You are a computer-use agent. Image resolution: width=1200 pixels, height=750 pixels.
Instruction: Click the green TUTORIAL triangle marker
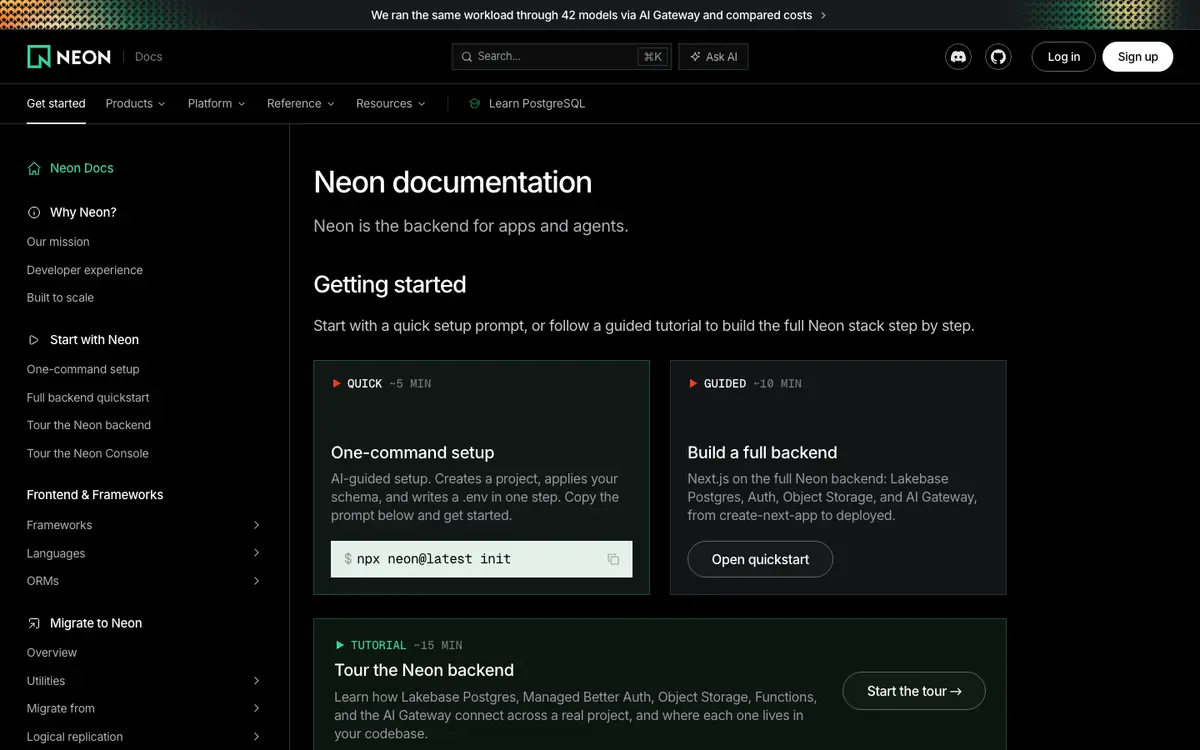tap(340, 646)
